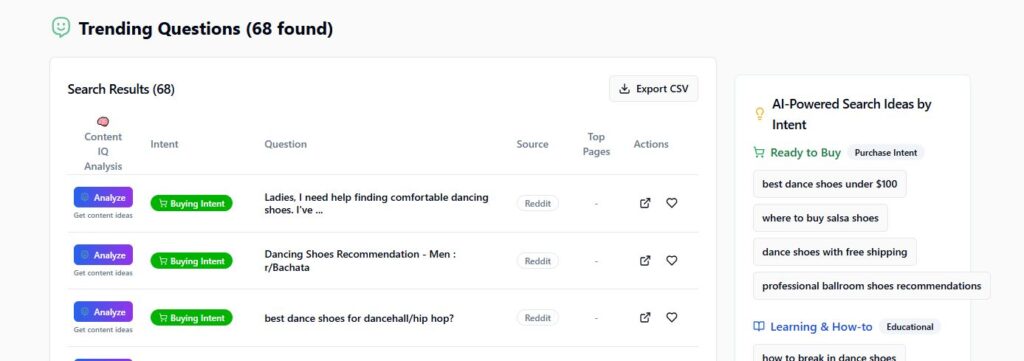Export search results as CSV
1024x361 pixels.
[654, 89]
